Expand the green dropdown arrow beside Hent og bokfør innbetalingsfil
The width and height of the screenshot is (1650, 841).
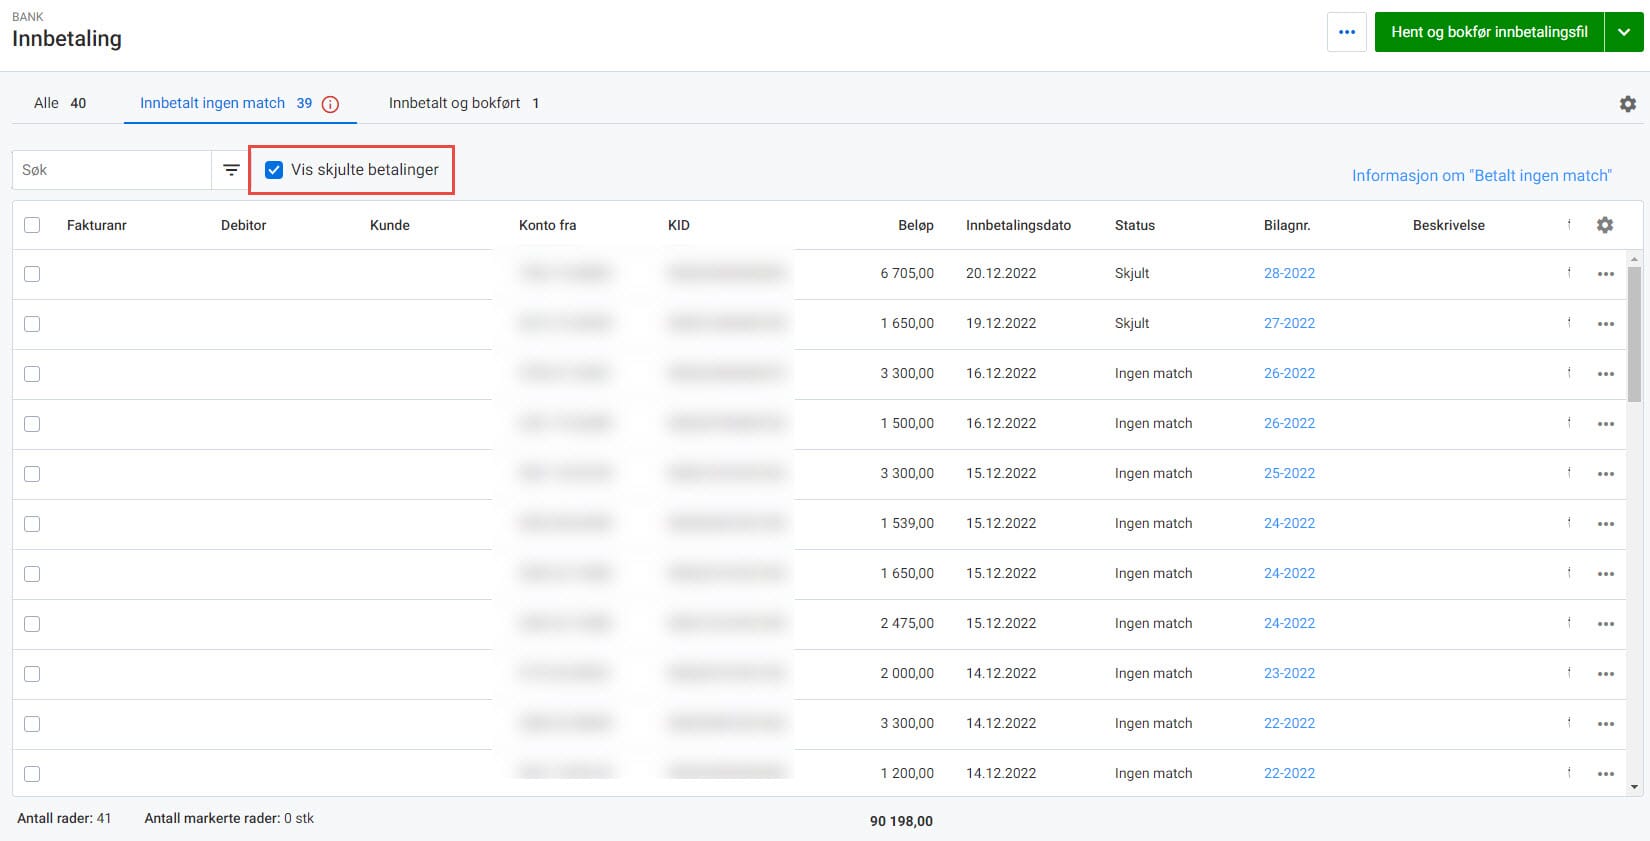pyautogui.click(x=1624, y=32)
